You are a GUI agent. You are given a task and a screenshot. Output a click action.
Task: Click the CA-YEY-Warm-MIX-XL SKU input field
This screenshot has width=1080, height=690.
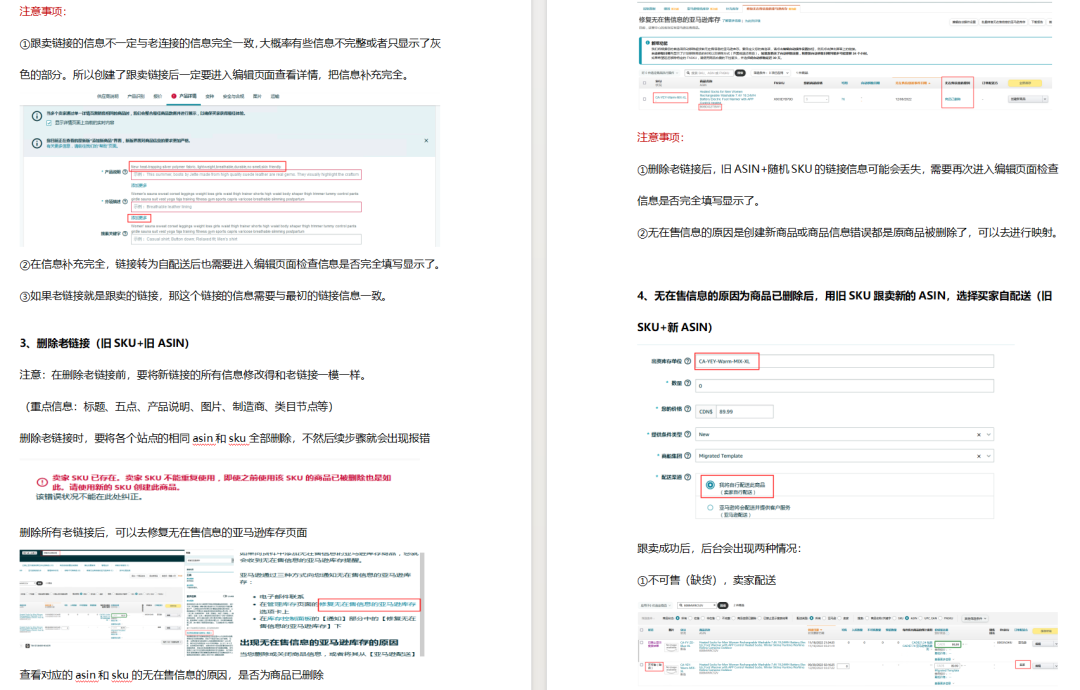pos(728,361)
